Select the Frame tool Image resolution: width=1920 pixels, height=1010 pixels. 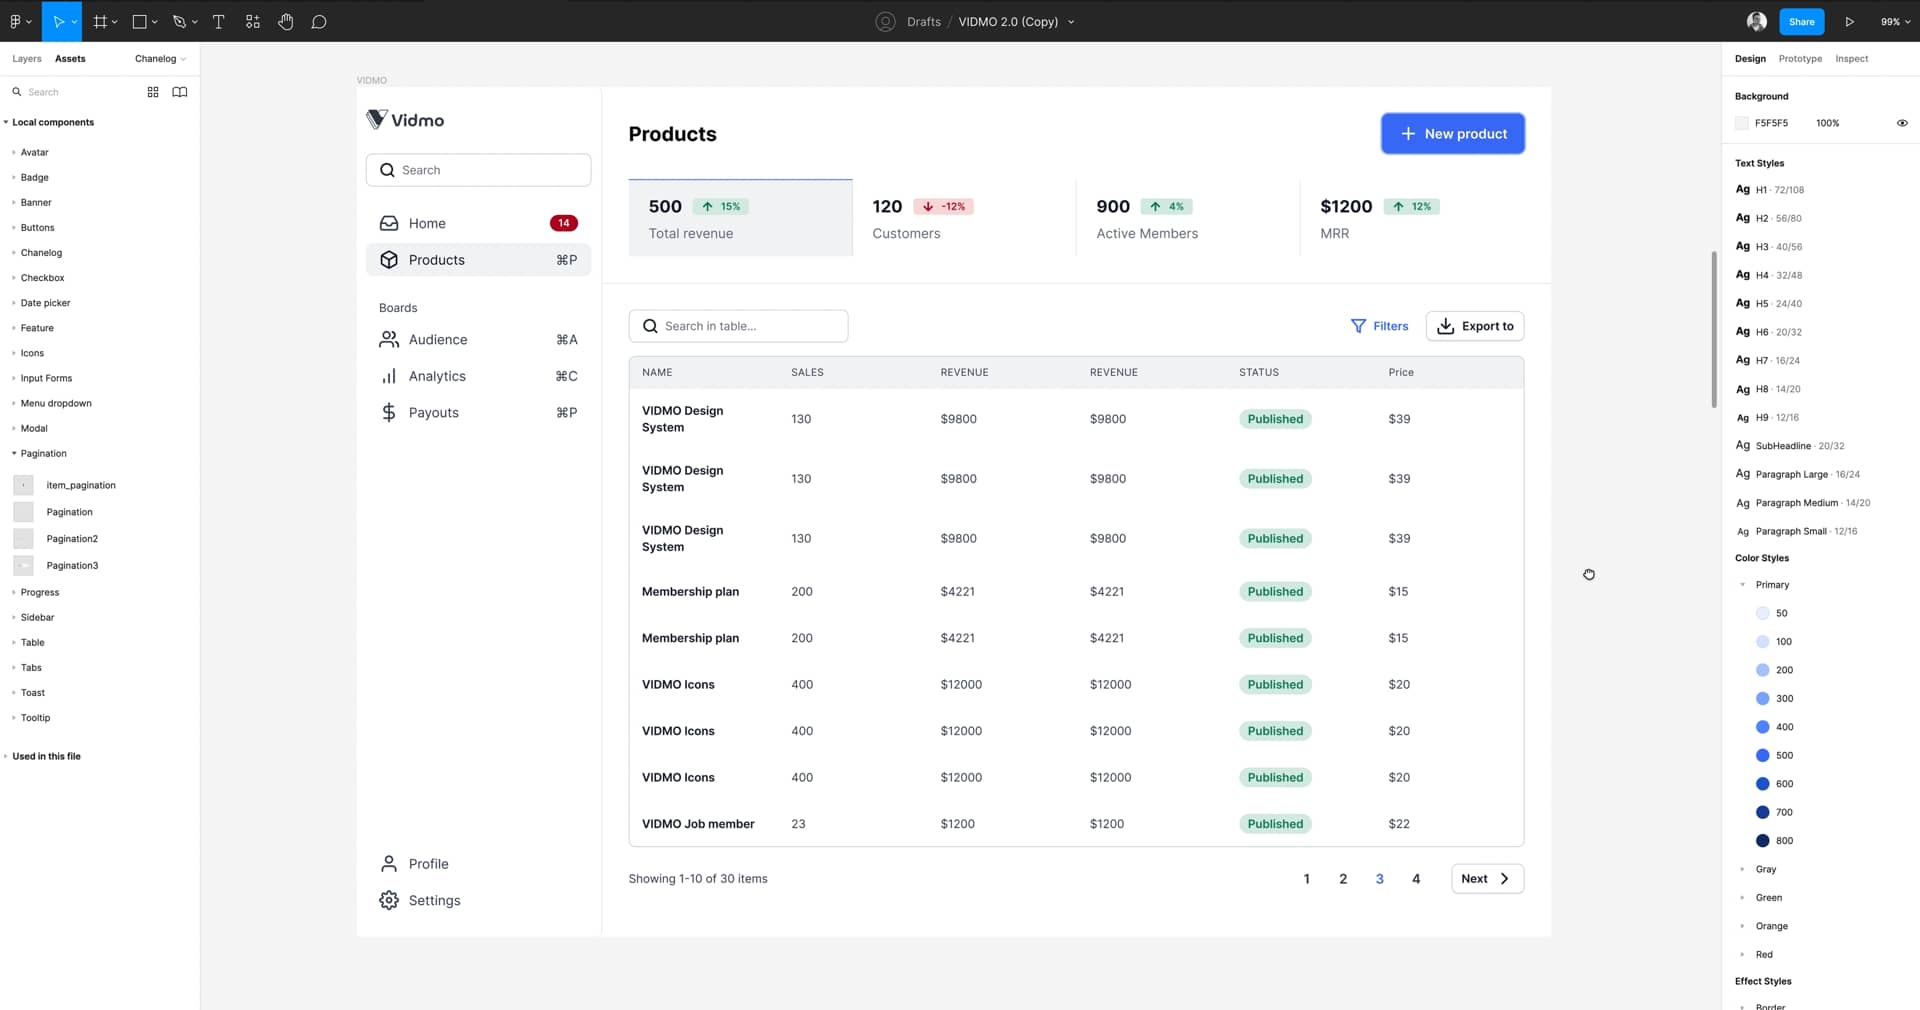pyautogui.click(x=100, y=21)
